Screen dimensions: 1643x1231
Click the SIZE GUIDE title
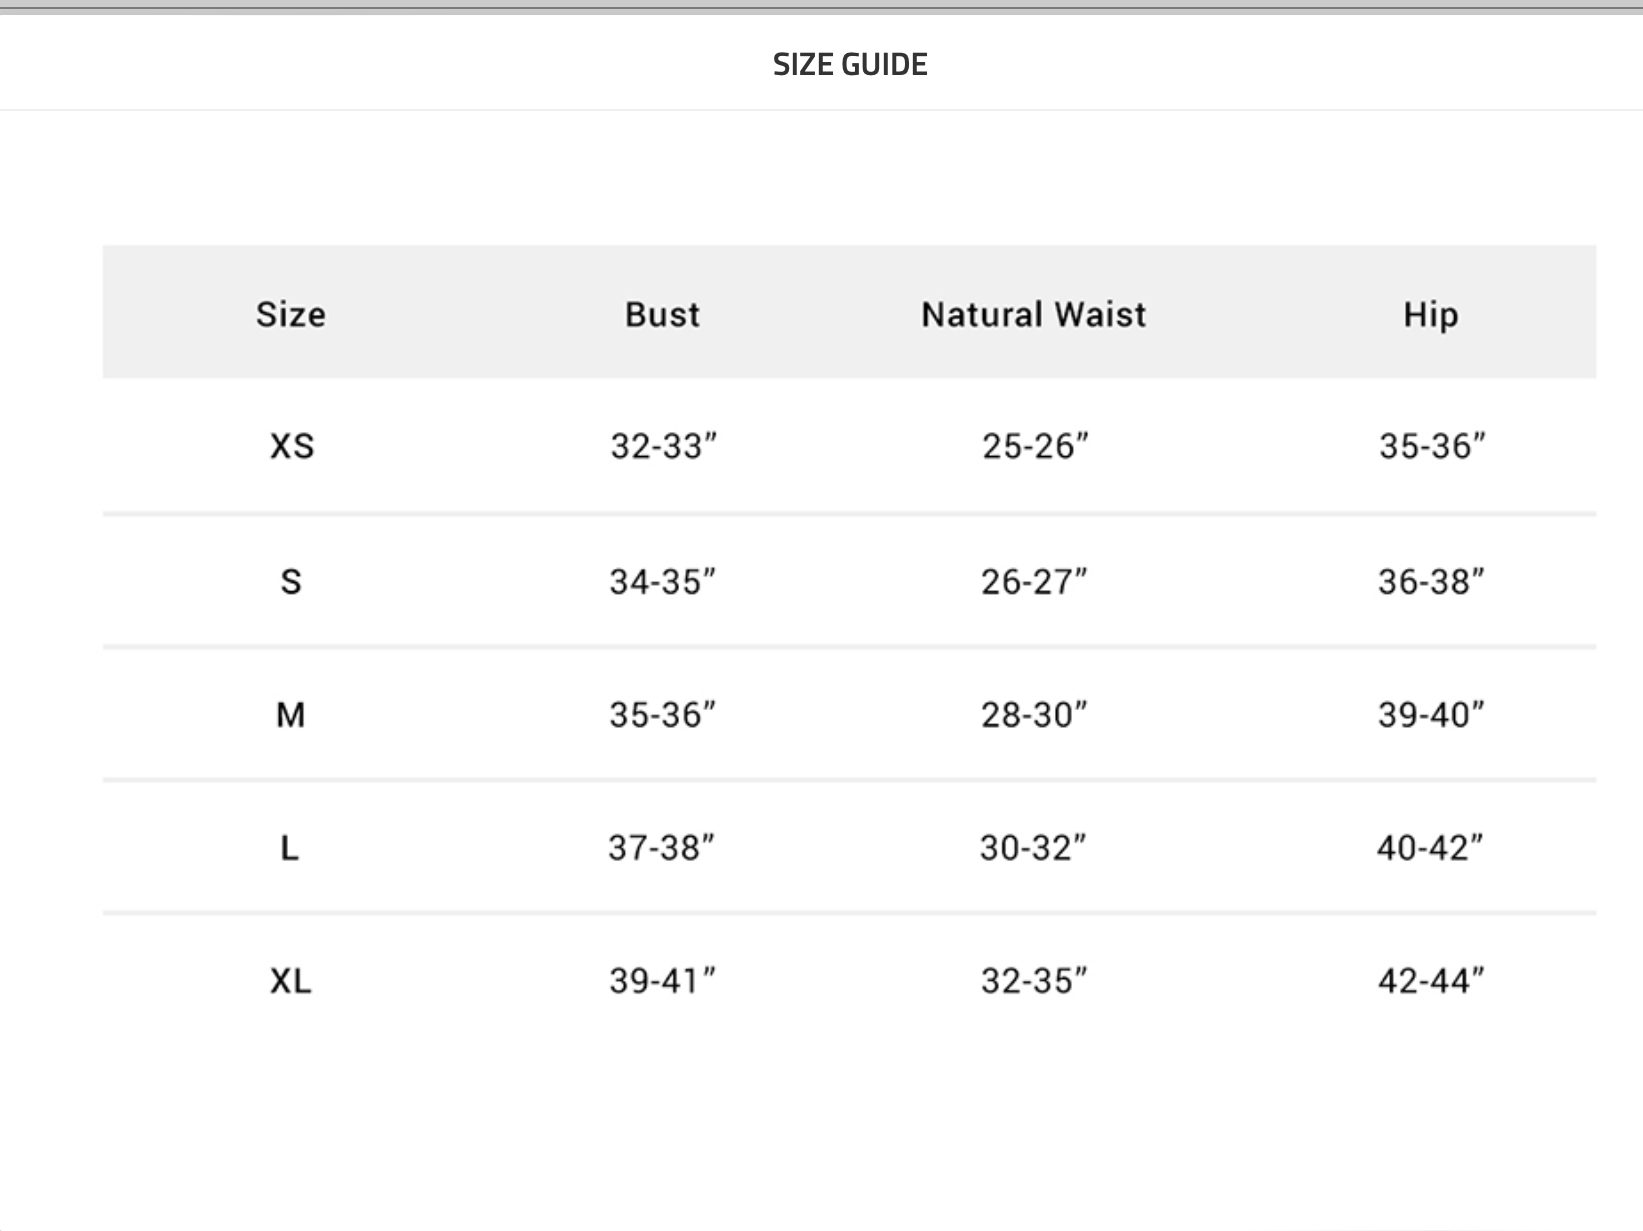[x=850, y=65]
